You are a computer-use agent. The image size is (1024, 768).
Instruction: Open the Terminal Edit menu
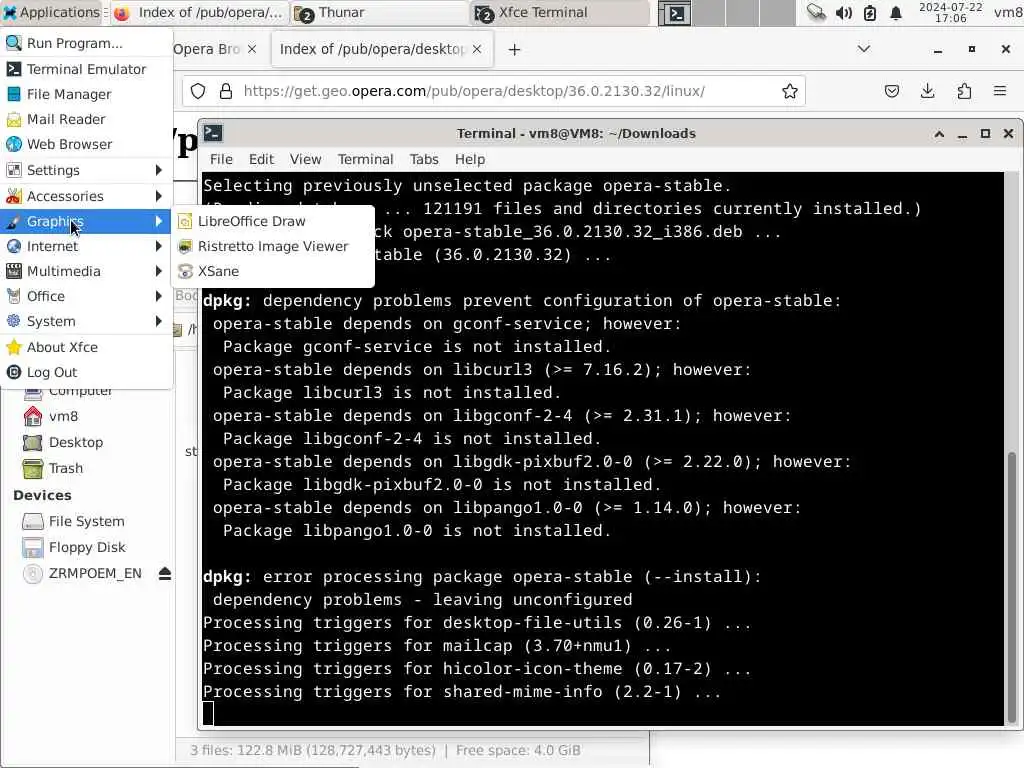tap(261, 159)
